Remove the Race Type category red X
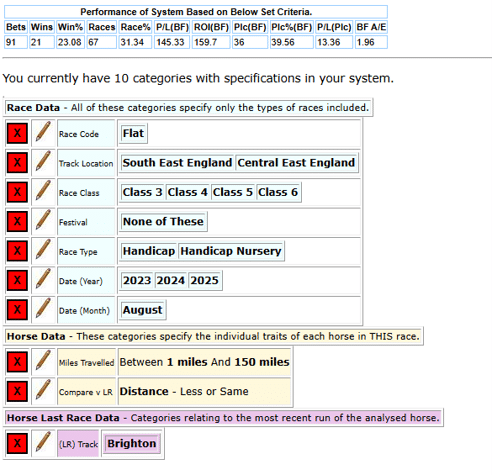The width and height of the screenshot is (492, 475). [17, 251]
